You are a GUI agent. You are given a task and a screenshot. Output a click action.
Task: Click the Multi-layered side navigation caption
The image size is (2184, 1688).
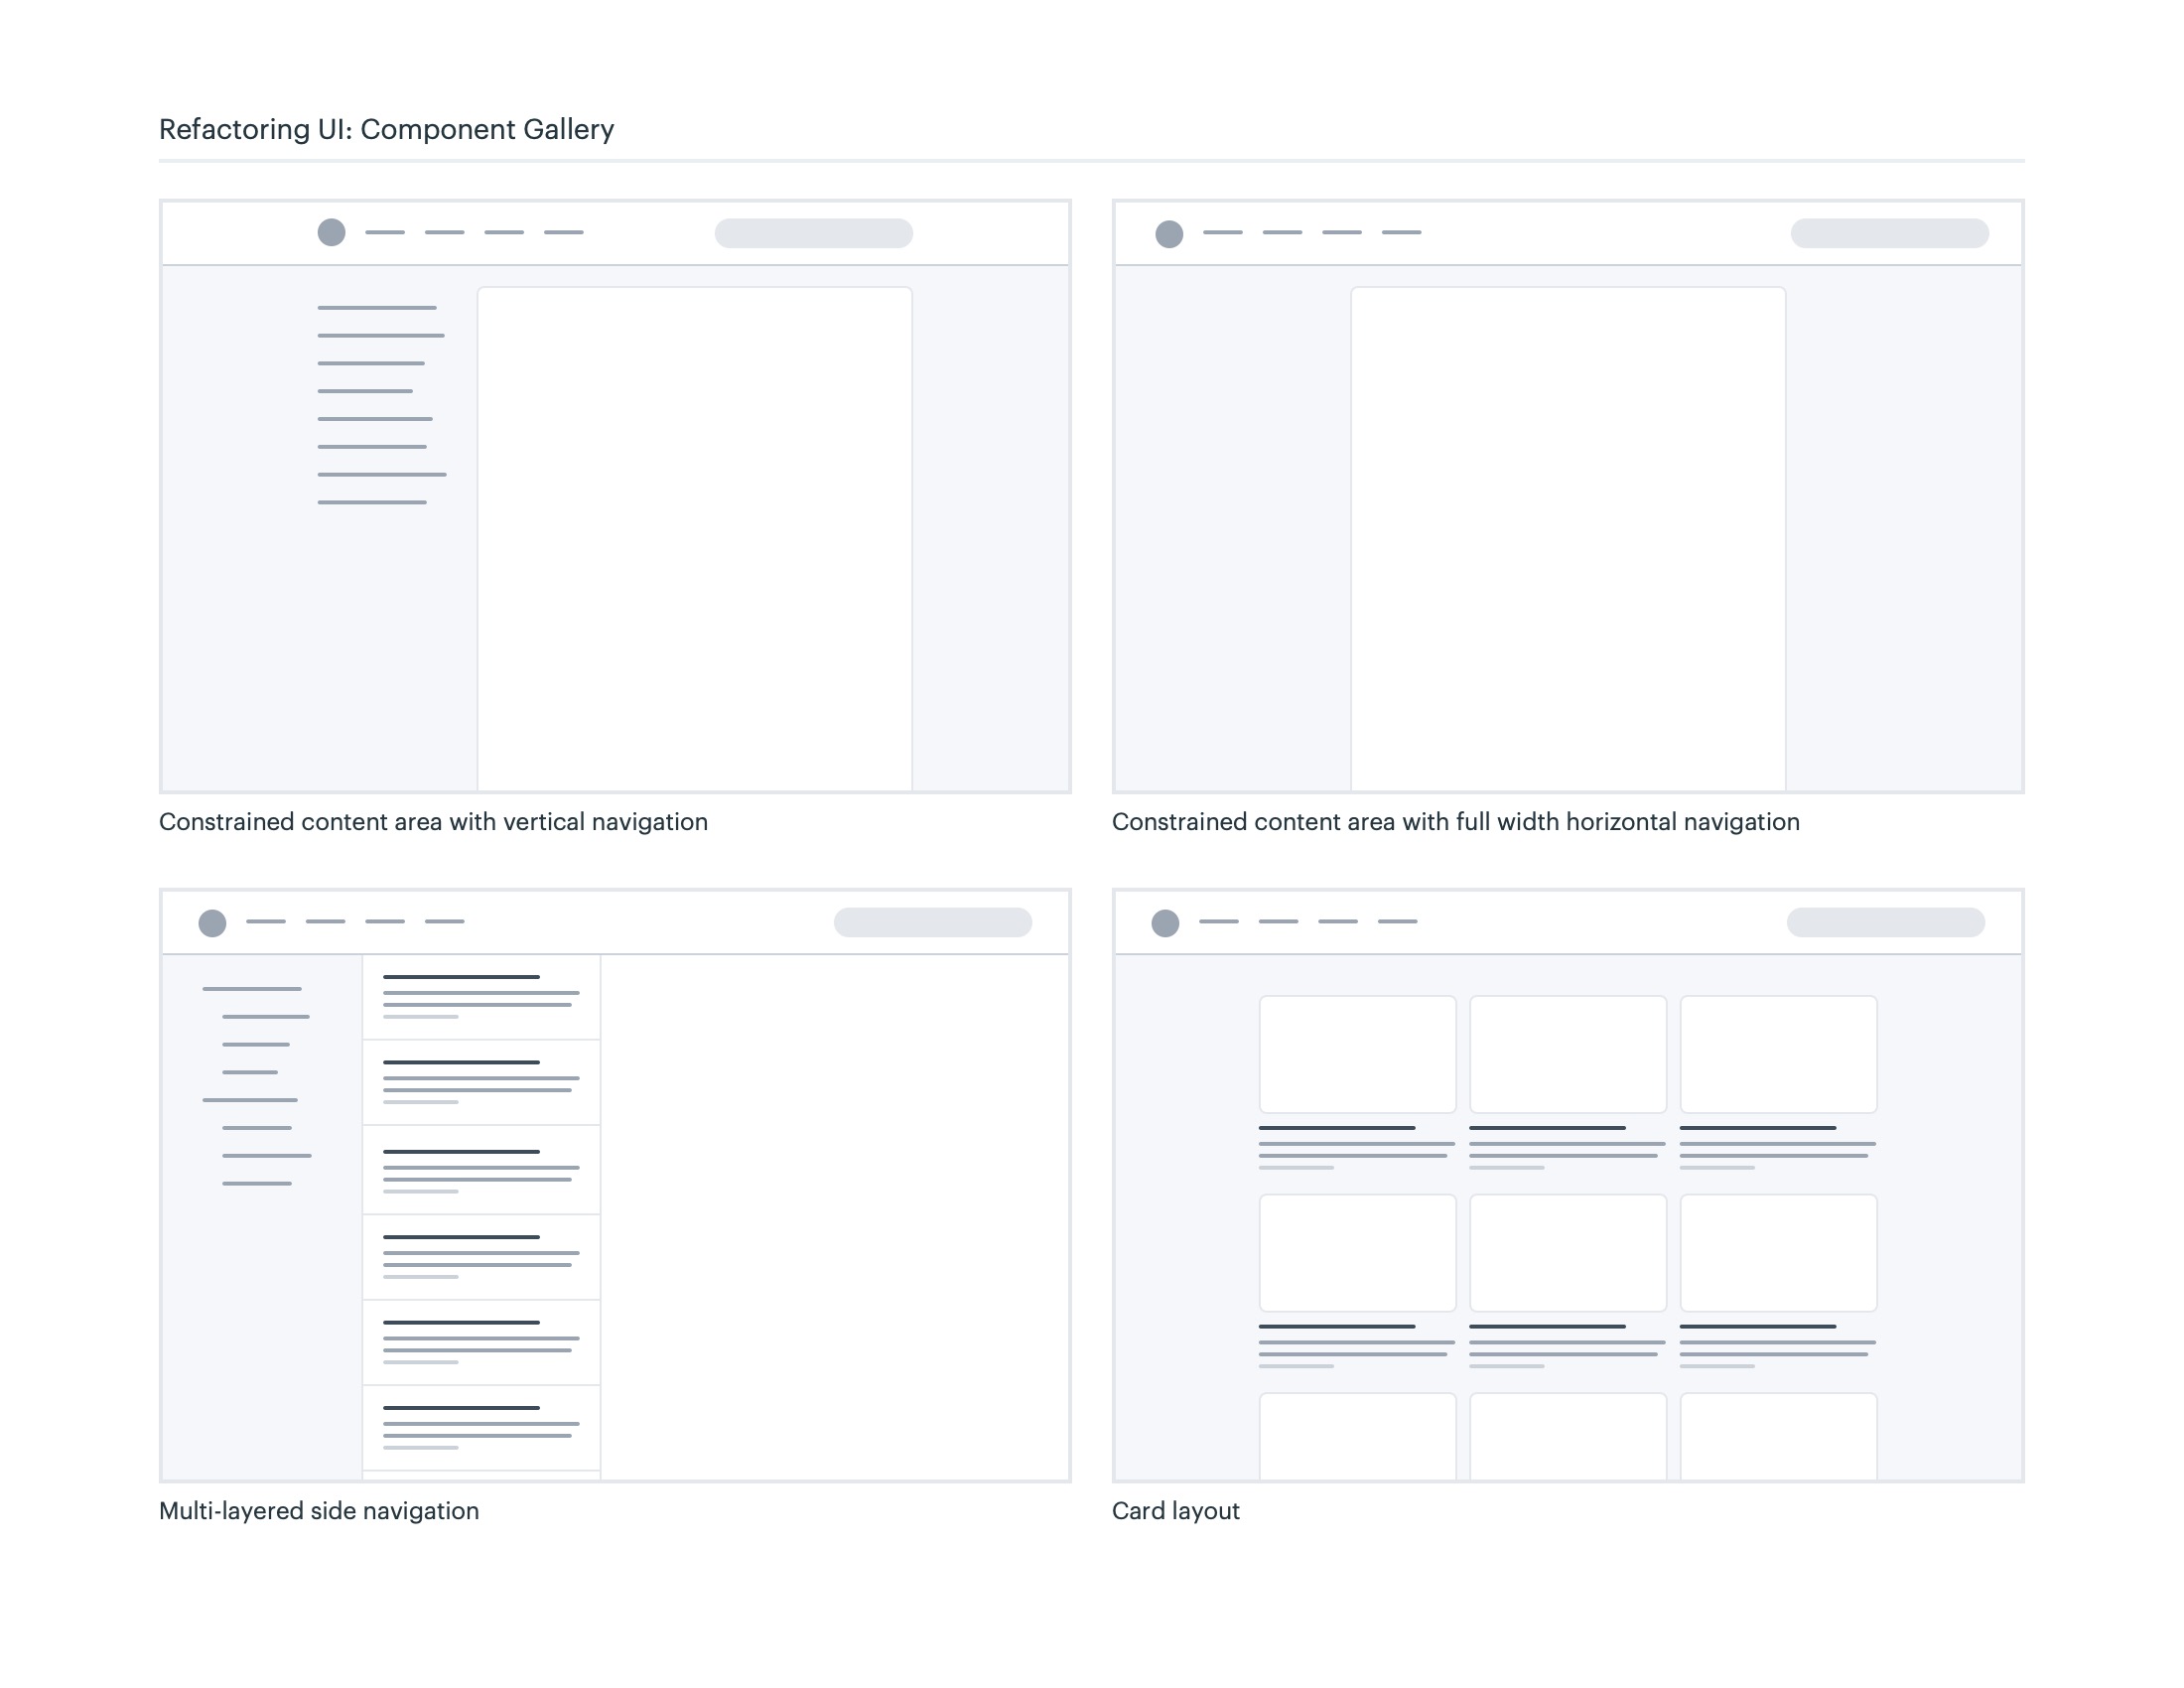pos(319,1511)
